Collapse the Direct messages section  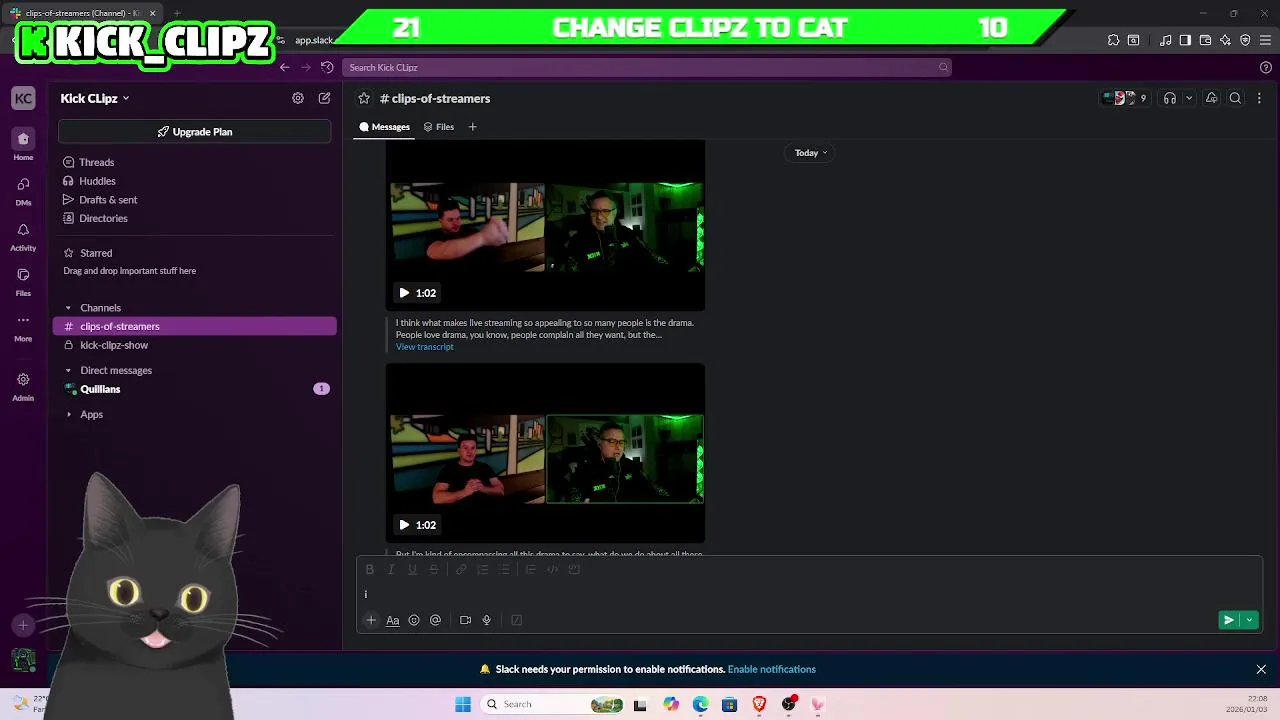point(68,370)
